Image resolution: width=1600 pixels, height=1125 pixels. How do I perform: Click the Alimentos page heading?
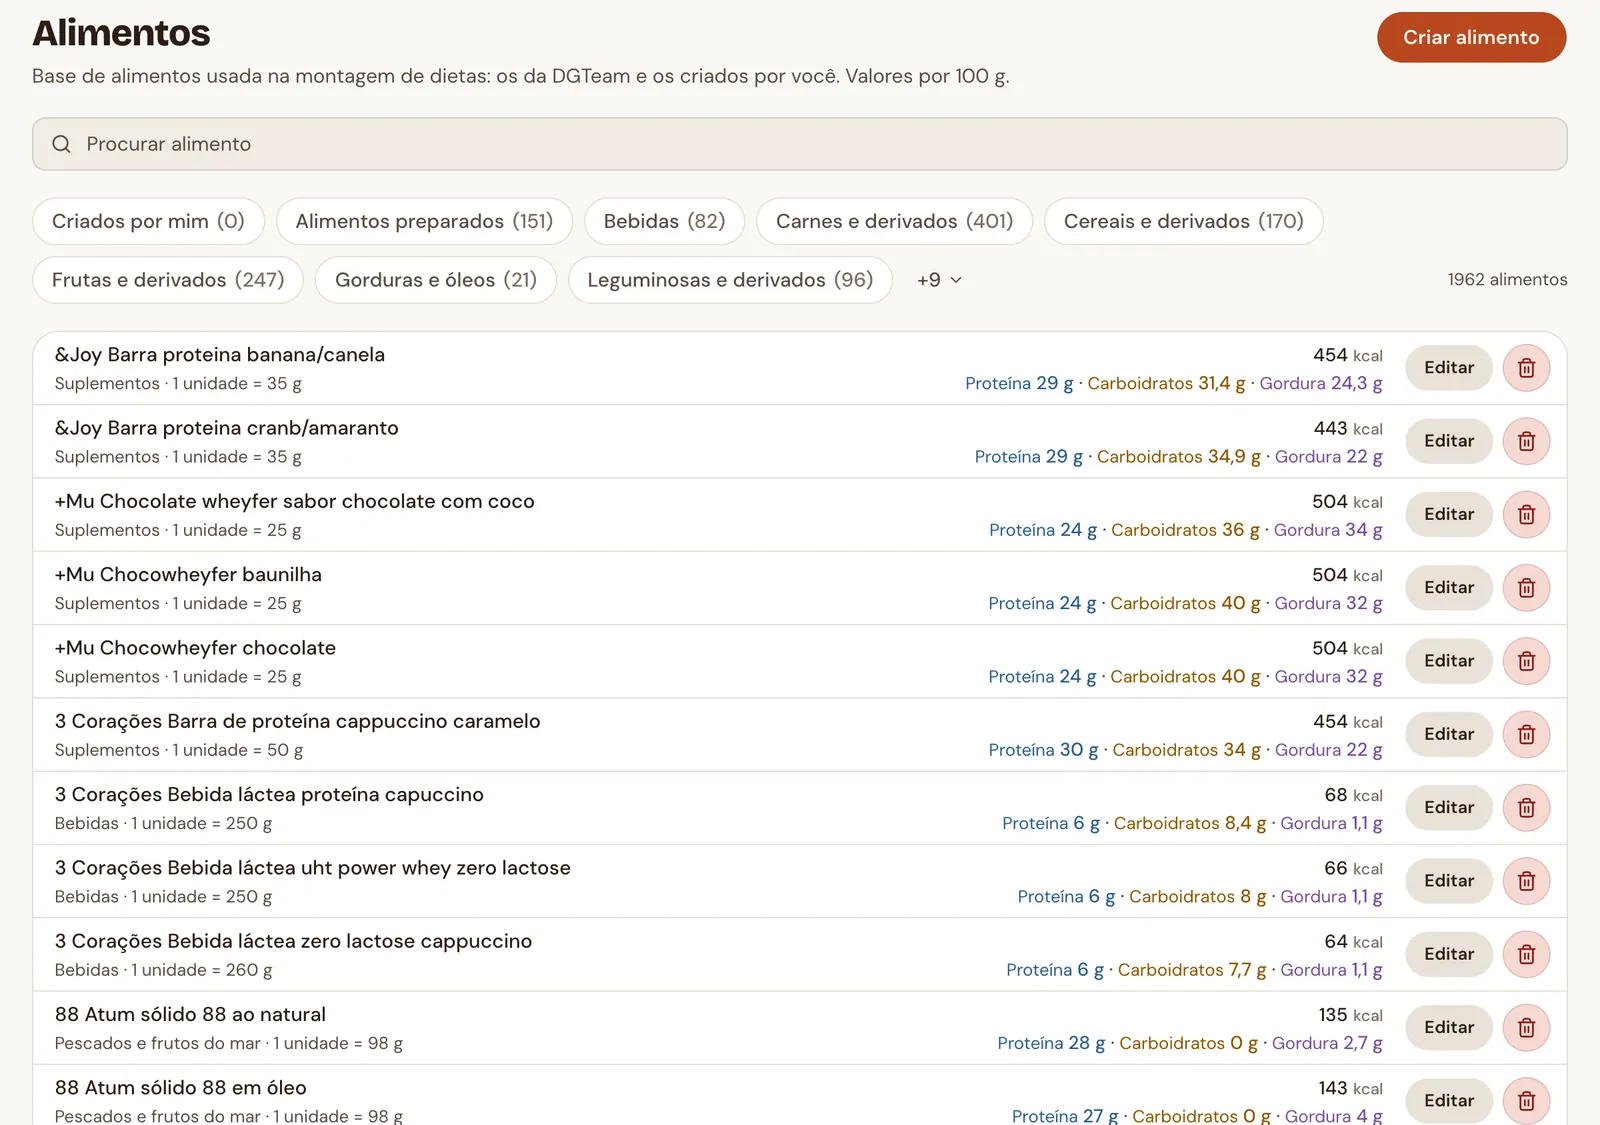pyautogui.click(x=121, y=33)
